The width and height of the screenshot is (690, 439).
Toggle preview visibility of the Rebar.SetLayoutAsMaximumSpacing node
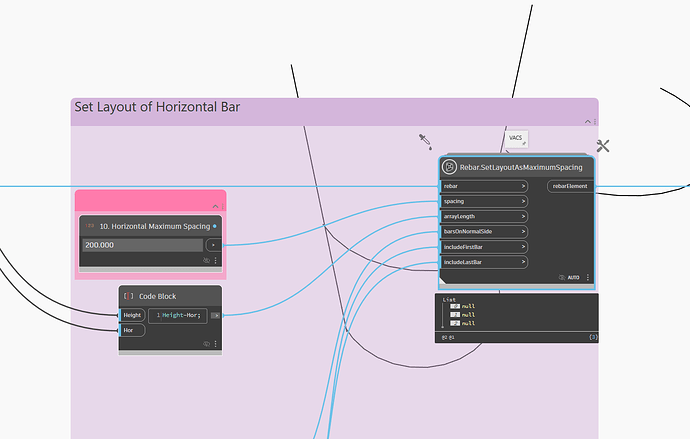coord(562,278)
